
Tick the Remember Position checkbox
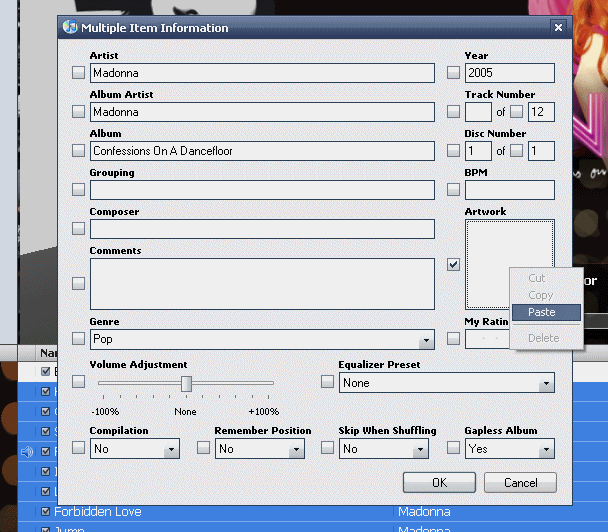tap(203, 448)
